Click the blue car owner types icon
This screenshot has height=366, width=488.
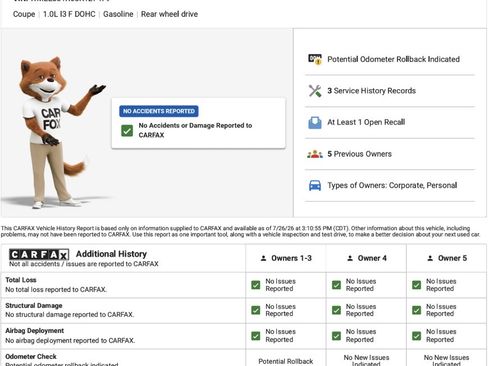click(315, 185)
